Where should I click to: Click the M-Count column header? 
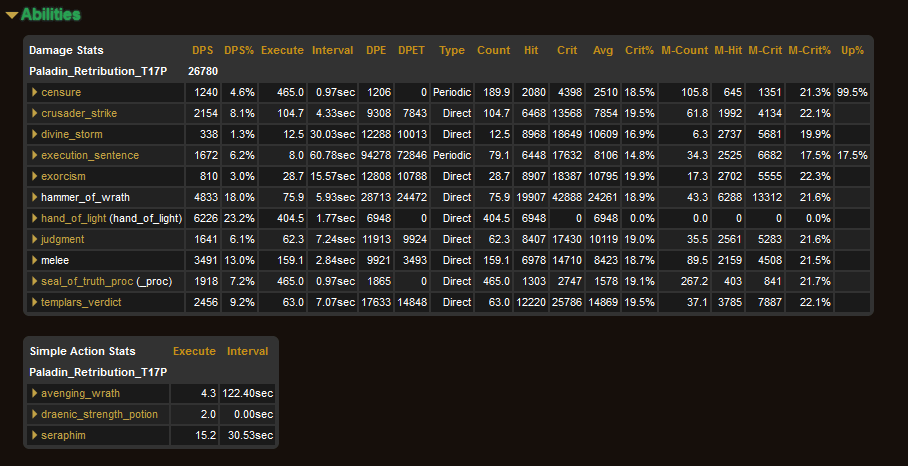[x=684, y=50]
